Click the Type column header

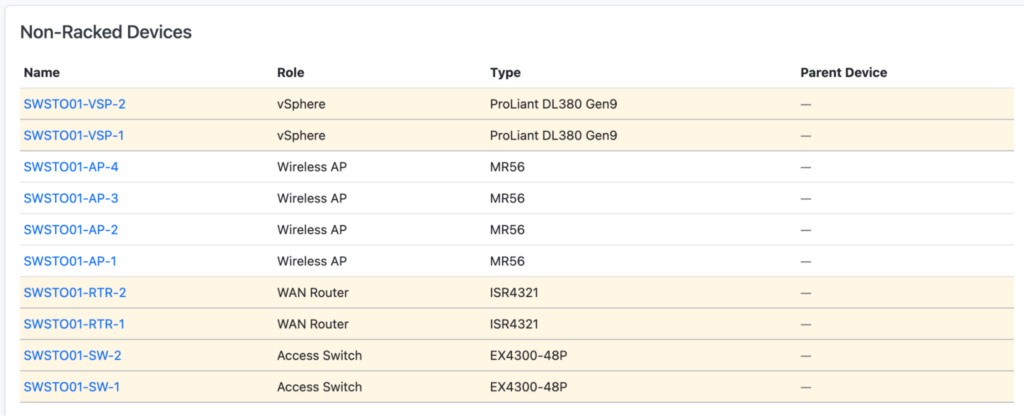(505, 72)
